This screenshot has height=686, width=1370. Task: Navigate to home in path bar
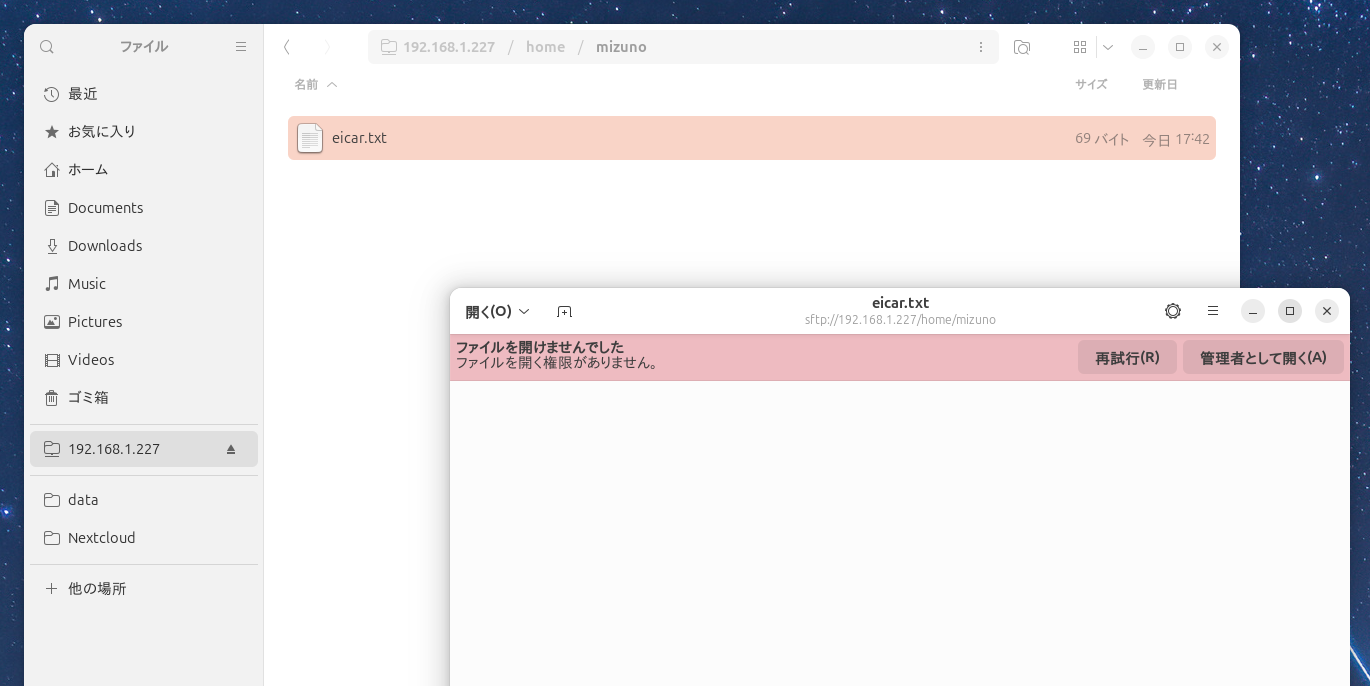tap(545, 47)
